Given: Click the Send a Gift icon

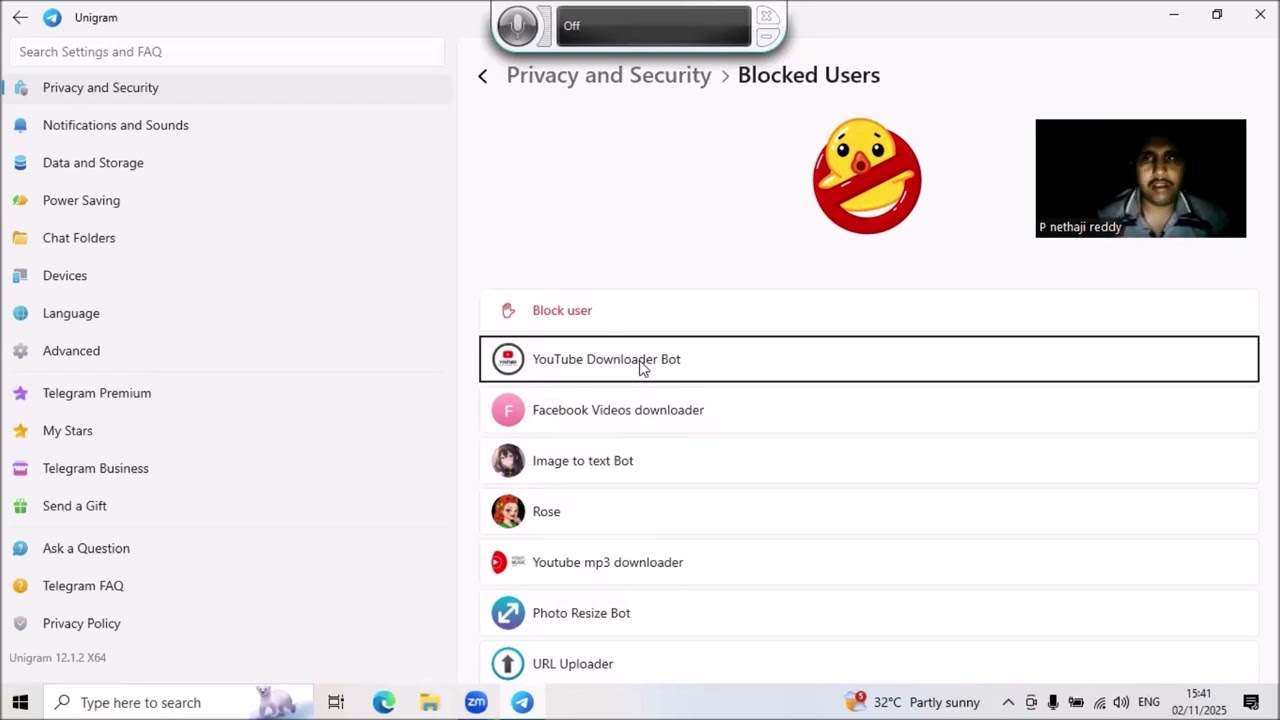Looking at the screenshot, I should click(x=20, y=506).
